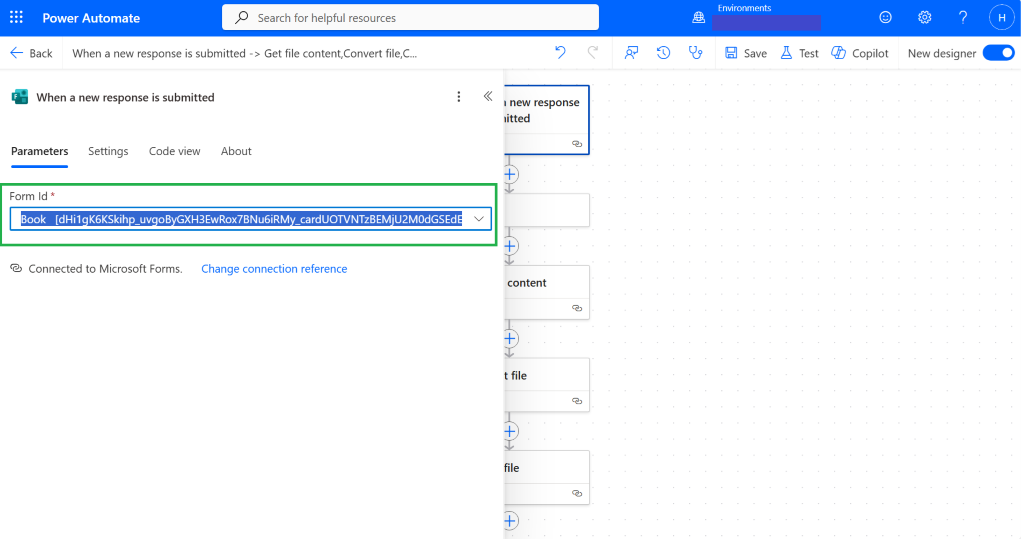Screen dimensions: 1024x539
Task: Click the redo arrow icon
Action: pyautogui.click(x=592, y=53)
